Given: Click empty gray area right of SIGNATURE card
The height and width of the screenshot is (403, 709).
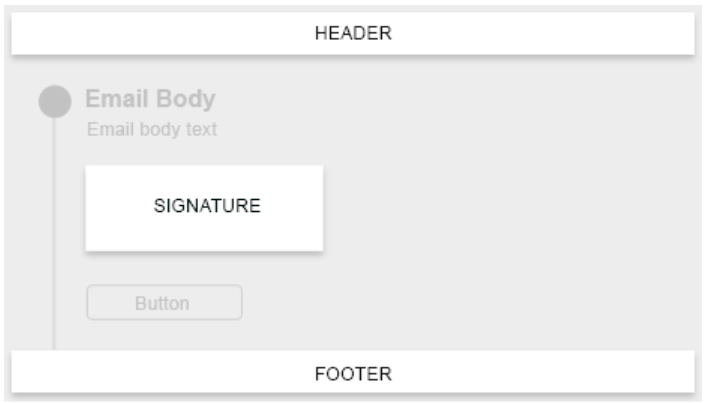Looking at the screenshot, I should [500, 210].
